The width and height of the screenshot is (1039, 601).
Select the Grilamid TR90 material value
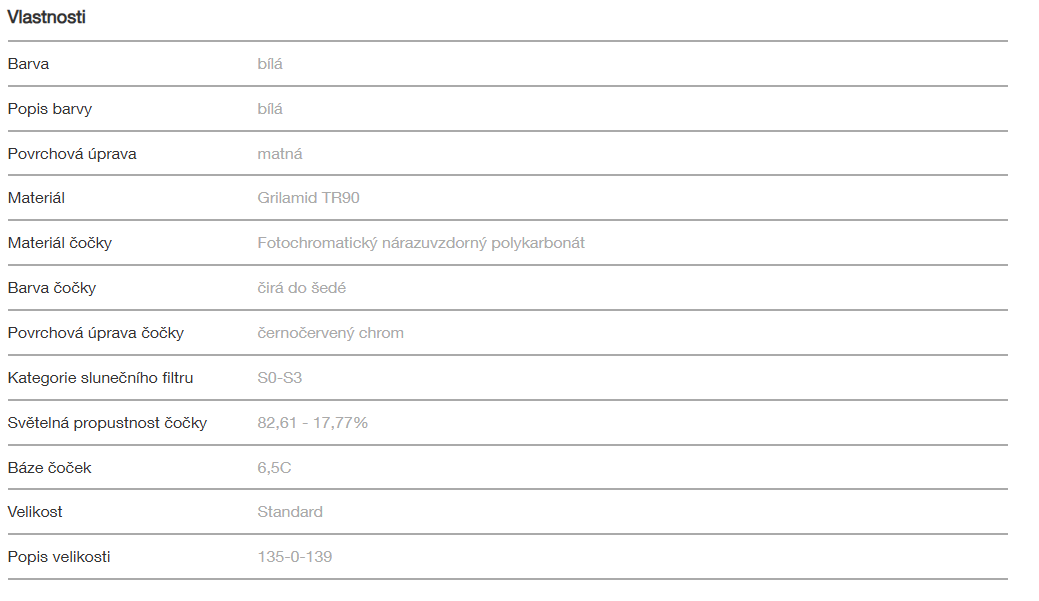point(308,198)
